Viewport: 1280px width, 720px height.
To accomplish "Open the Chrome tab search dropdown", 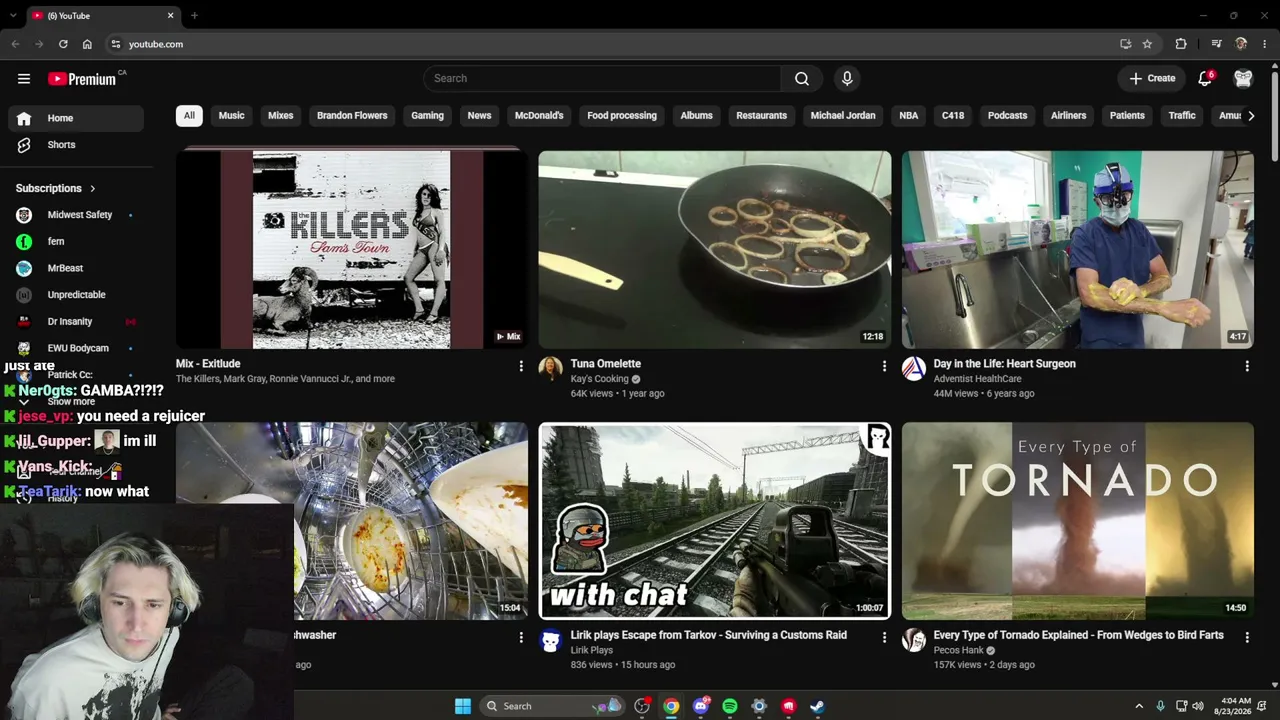I will 13,16.
